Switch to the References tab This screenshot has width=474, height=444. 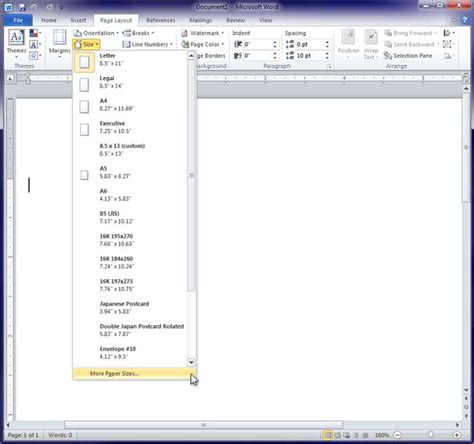[x=160, y=20]
